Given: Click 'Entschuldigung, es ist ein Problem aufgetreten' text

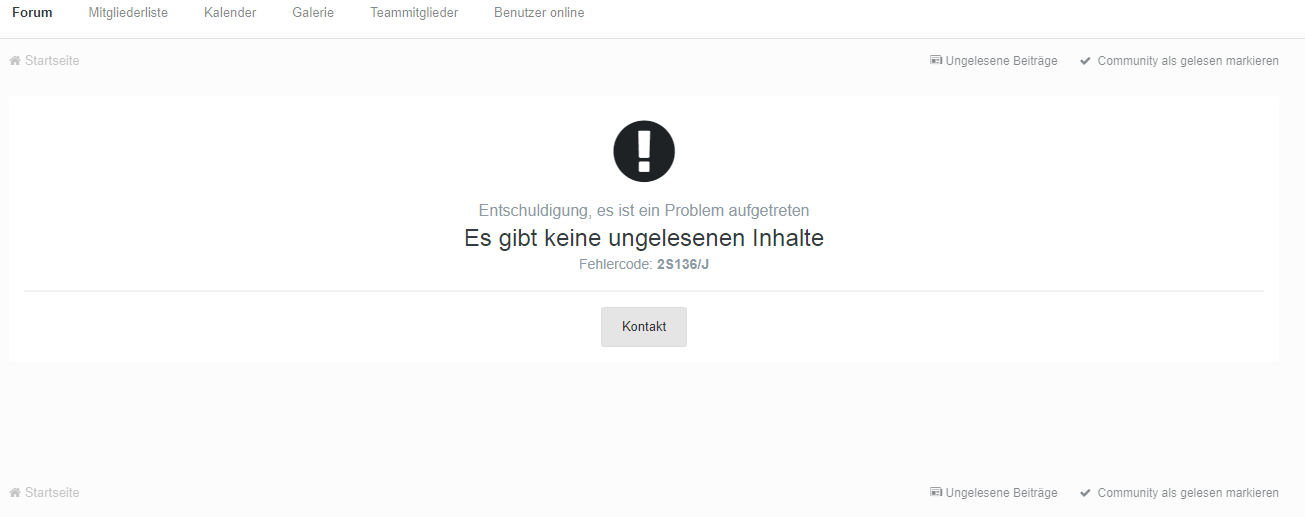Looking at the screenshot, I should click(644, 211).
